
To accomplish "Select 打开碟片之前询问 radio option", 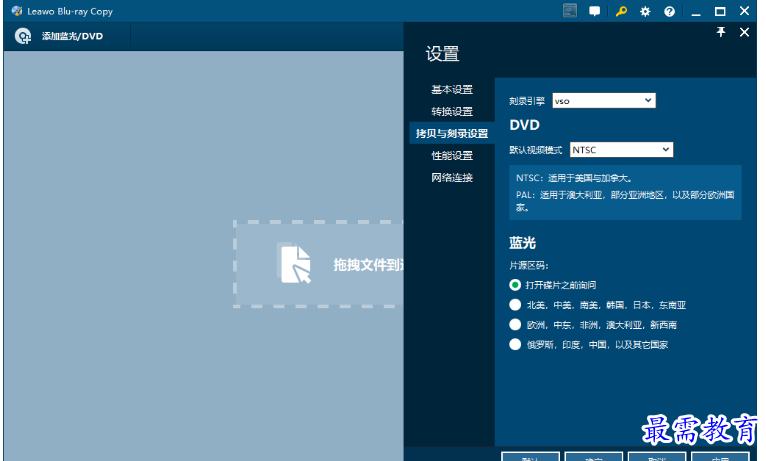I will coord(515,285).
